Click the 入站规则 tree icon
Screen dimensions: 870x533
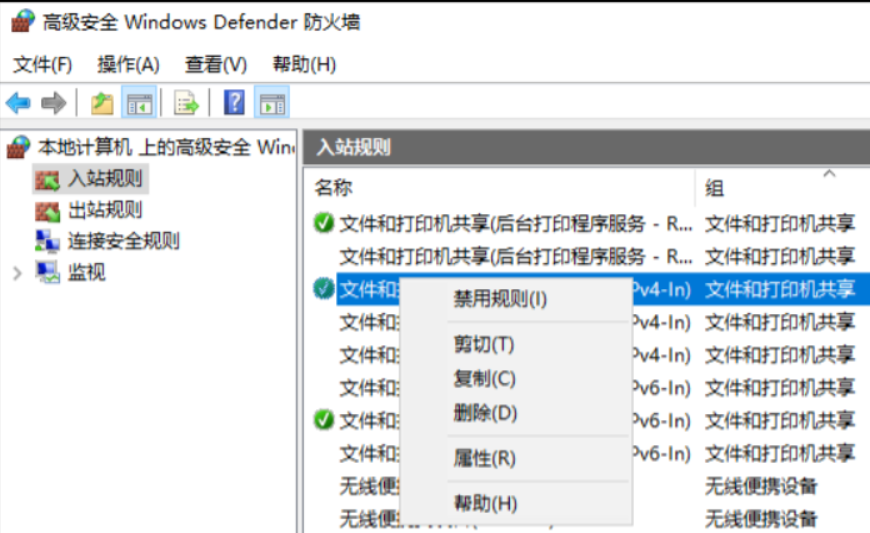click(x=47, y=179)
